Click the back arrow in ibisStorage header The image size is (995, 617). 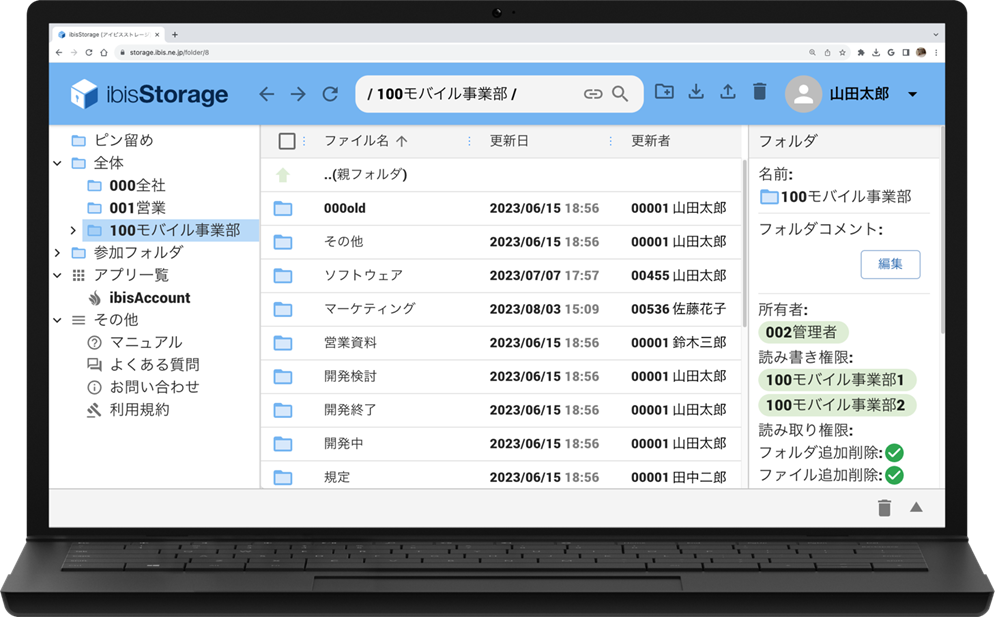pos(266,94)
